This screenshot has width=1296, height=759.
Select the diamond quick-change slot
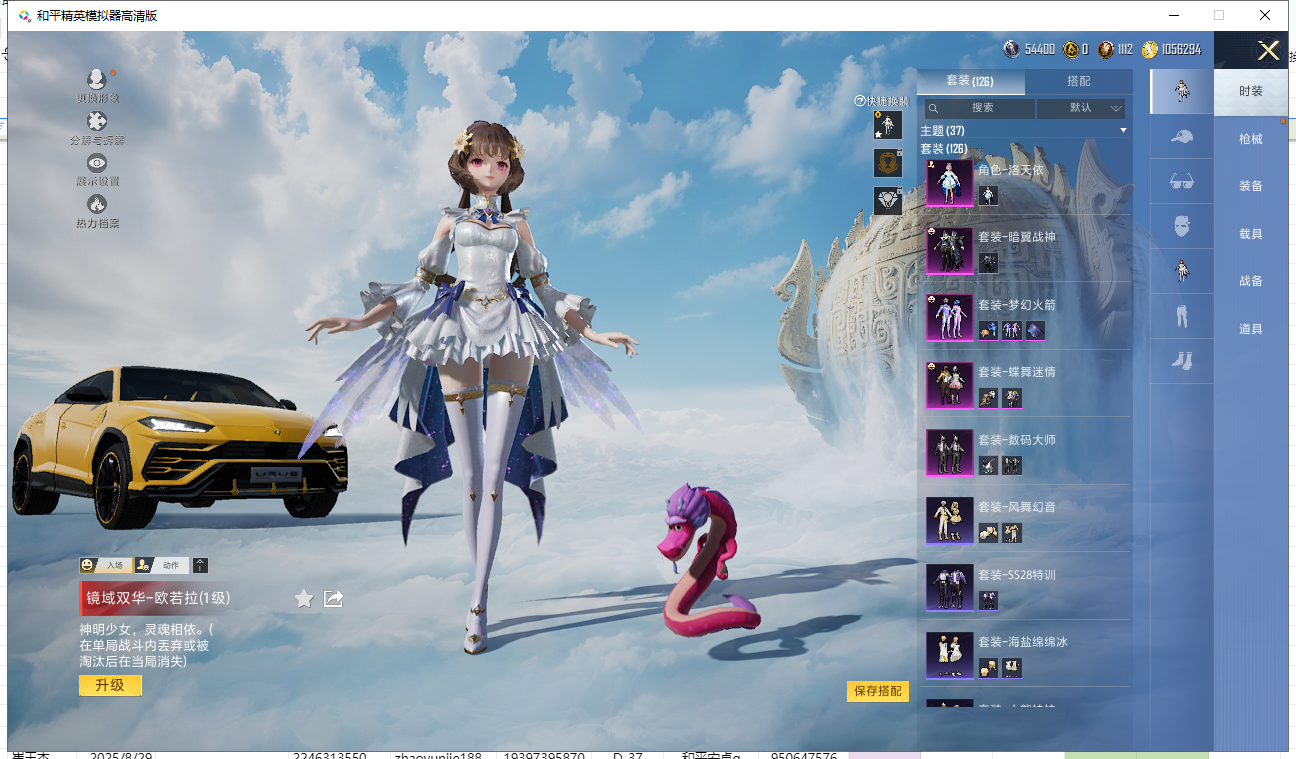click(x=888, y=201)
